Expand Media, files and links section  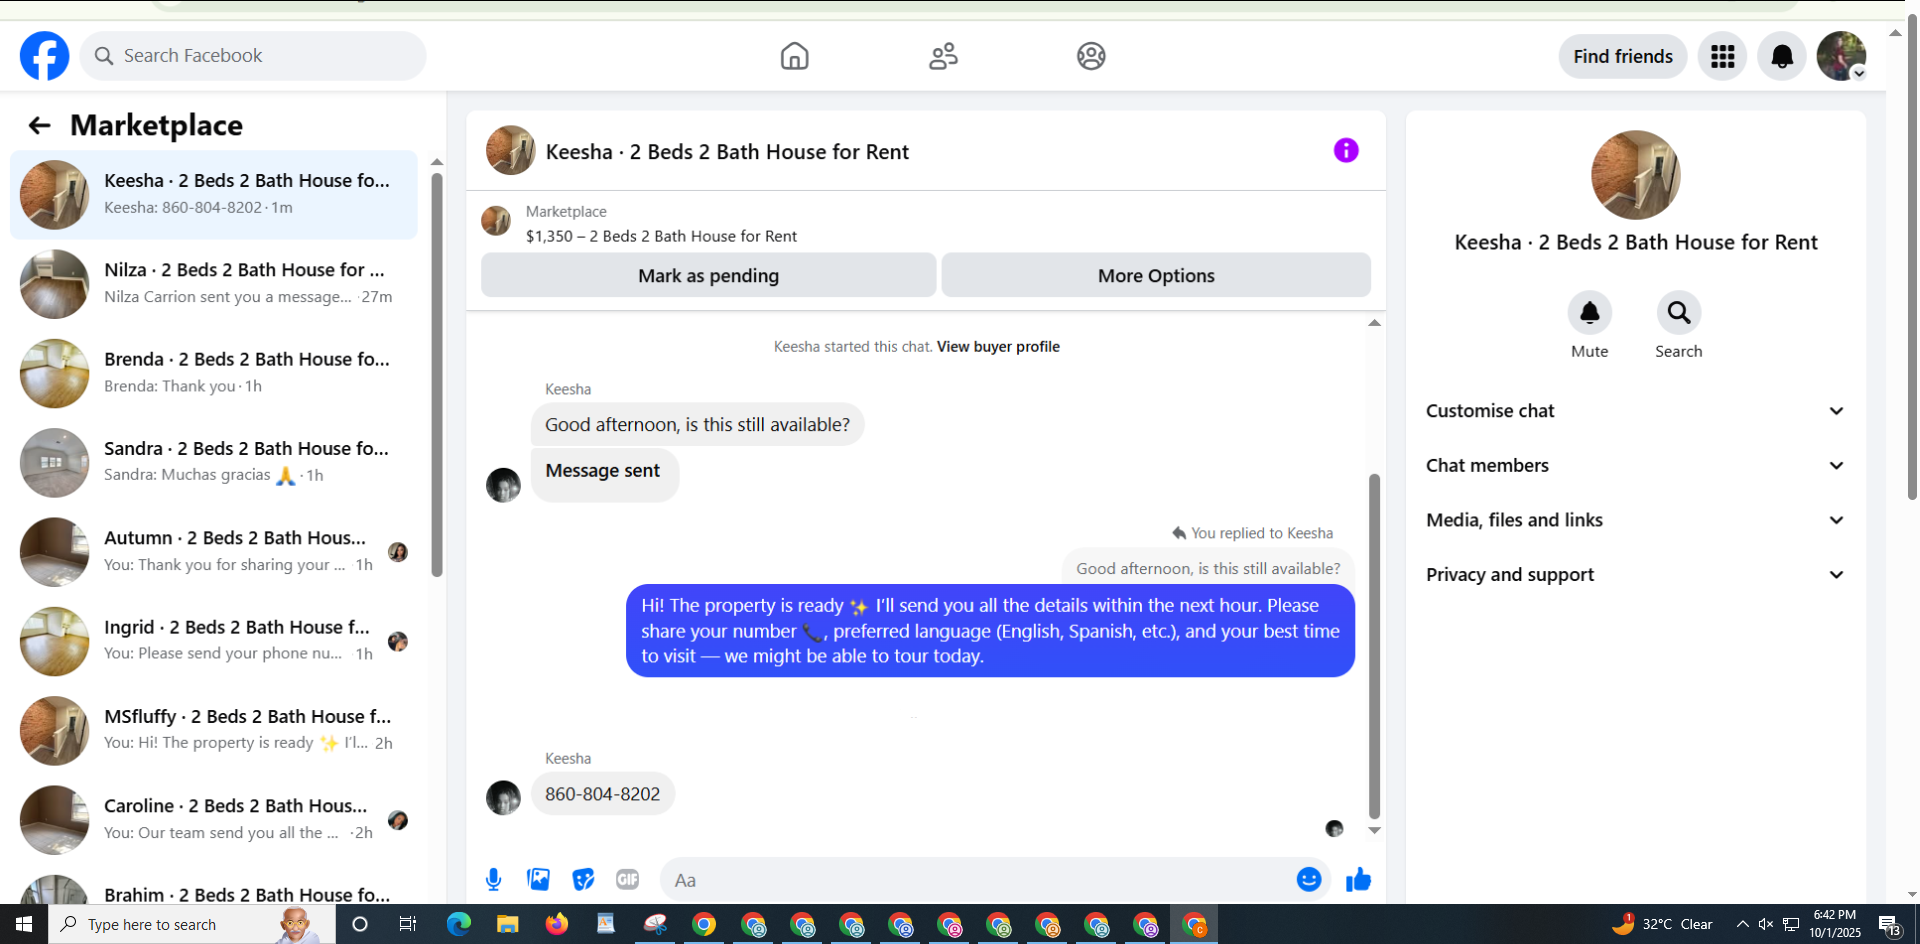pos(1635,520)
